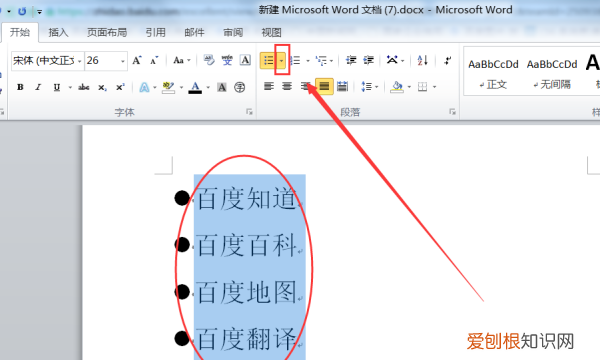The height and width of the screenshot is (360, 600).
Task: Apply character shading
Action: click(222, 87)
